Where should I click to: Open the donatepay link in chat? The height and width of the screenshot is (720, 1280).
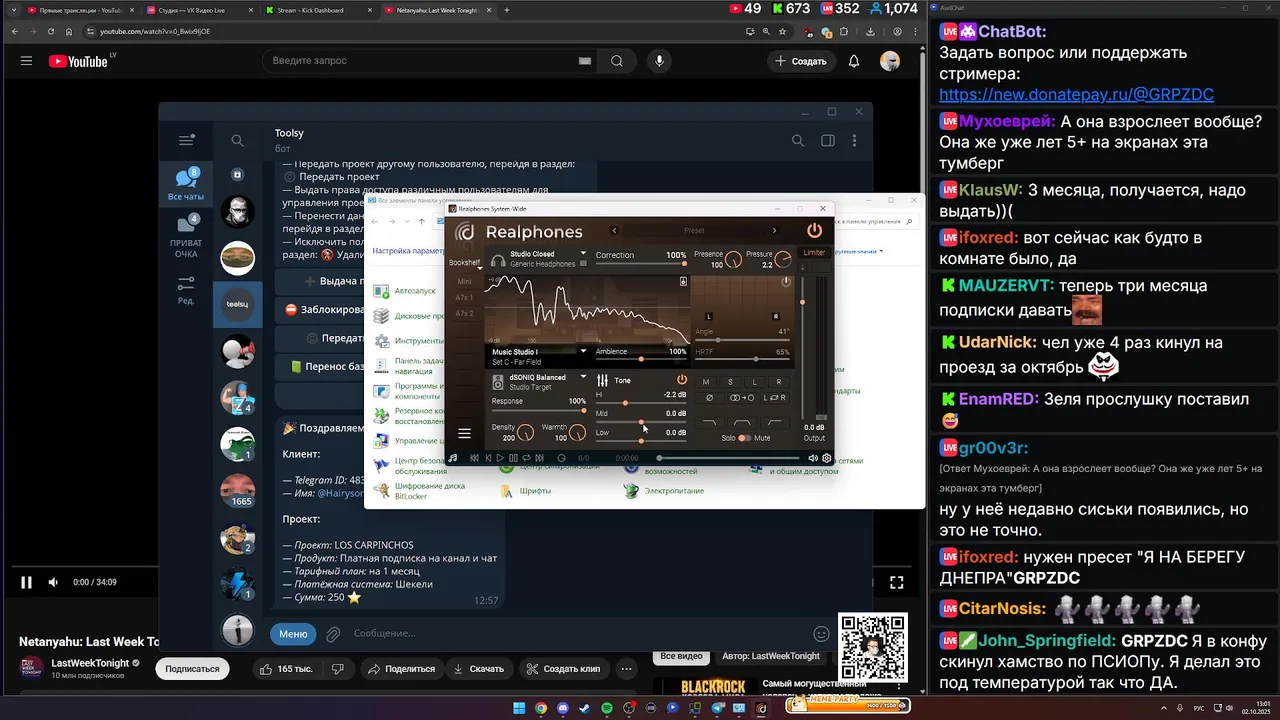click(1076, 95)
